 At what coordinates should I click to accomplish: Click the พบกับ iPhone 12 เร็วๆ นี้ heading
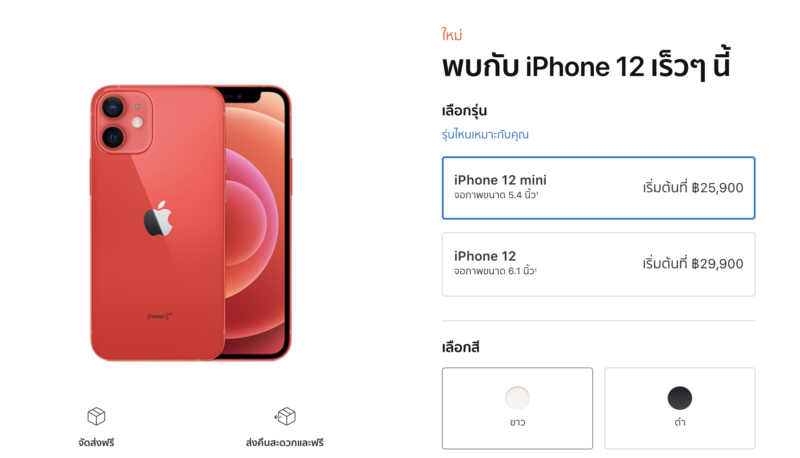tap(586, 65)
